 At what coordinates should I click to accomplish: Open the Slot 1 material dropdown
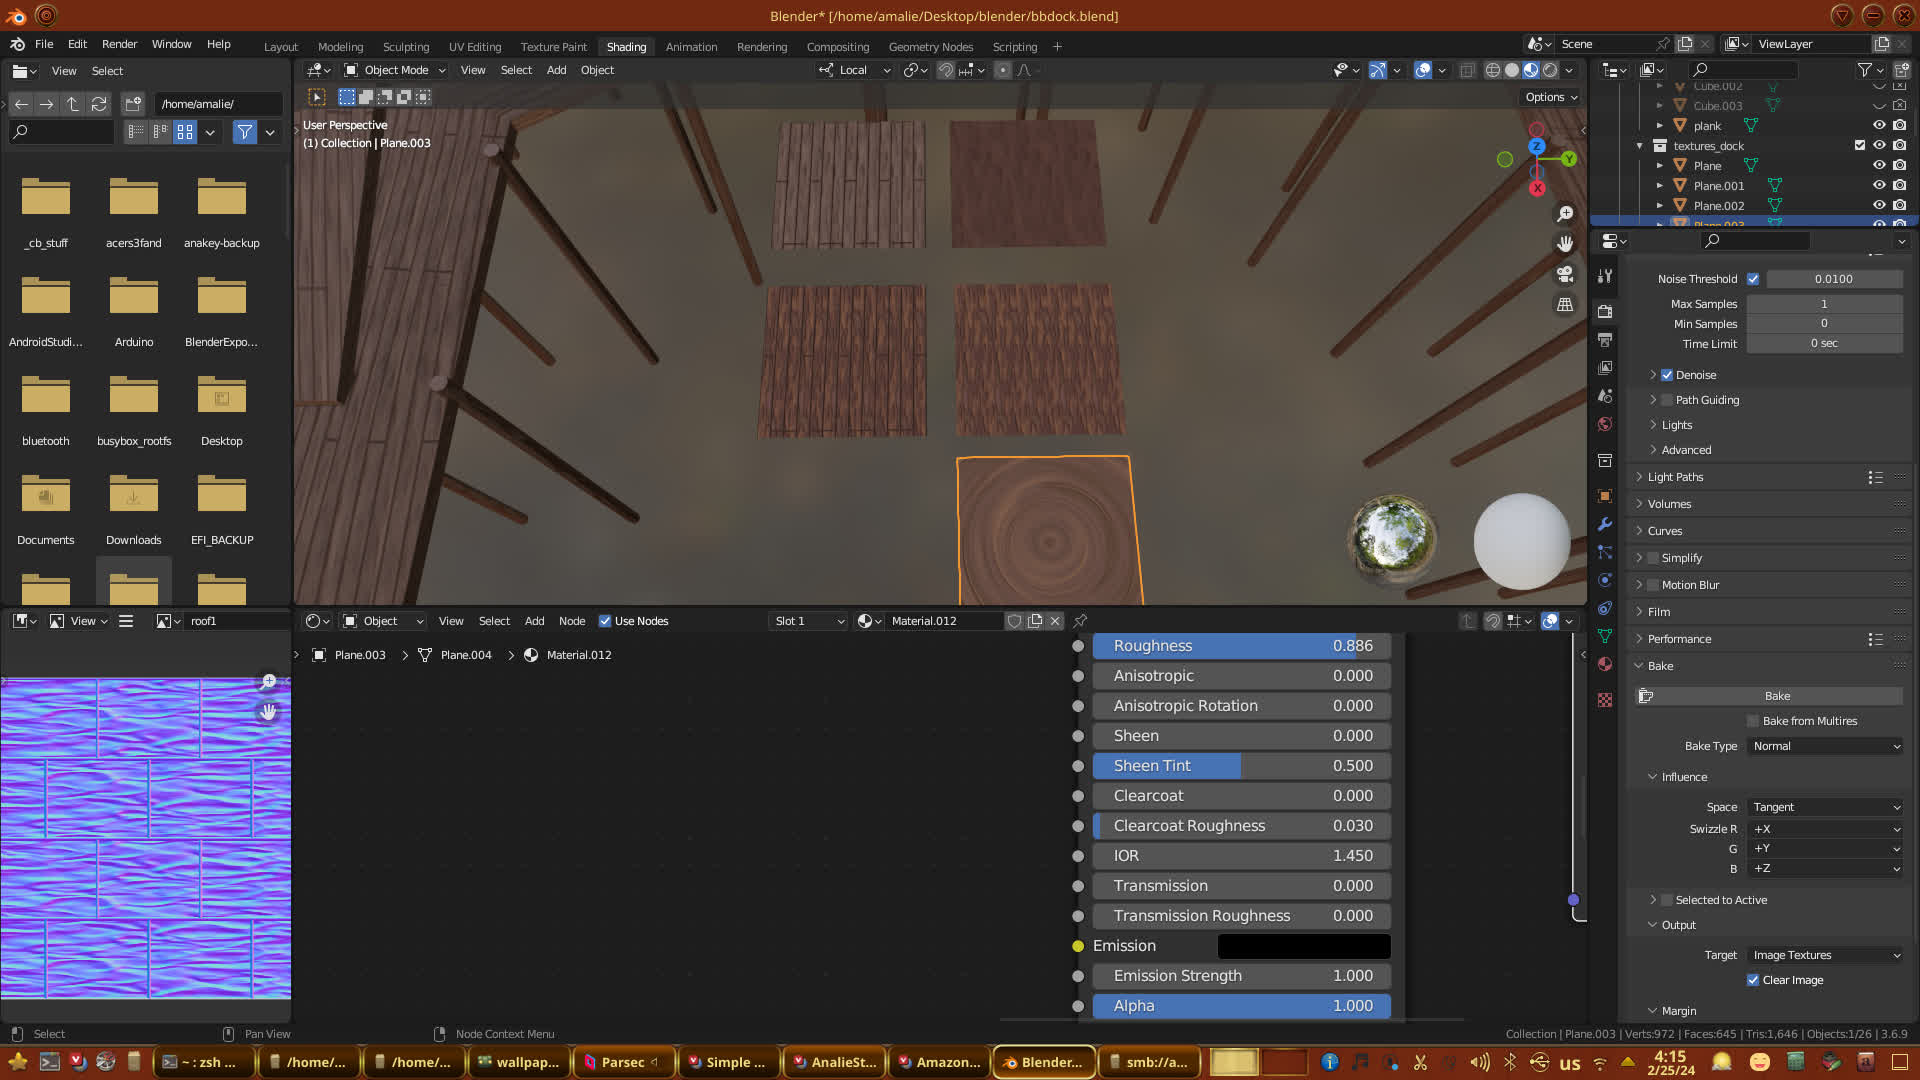(808, 621)
